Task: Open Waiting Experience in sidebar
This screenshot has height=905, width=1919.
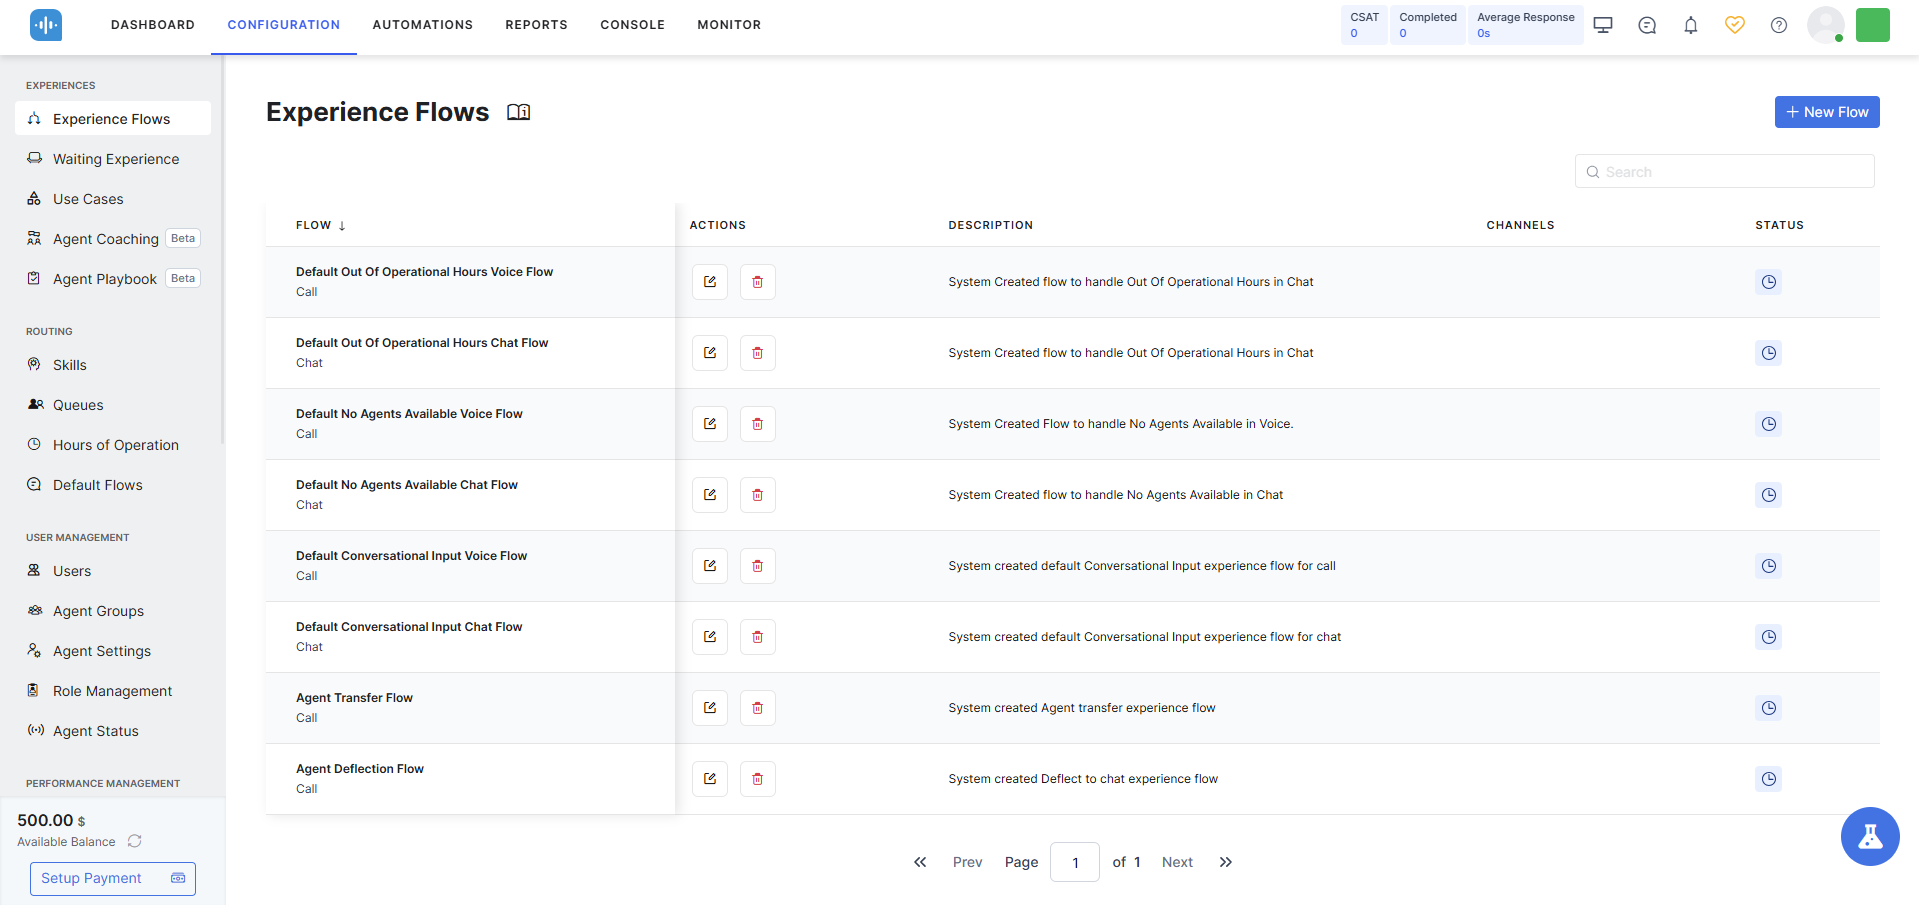Action: pos(113,159)
